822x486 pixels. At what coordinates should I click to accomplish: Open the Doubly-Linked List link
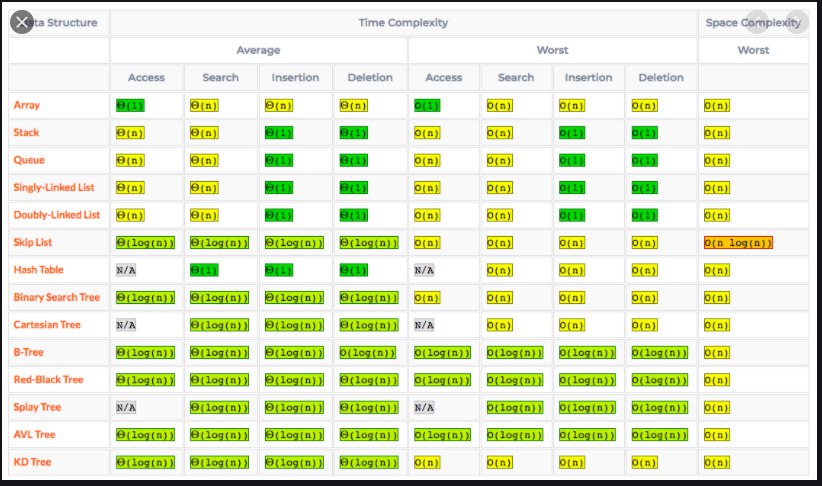pos(57,214)
